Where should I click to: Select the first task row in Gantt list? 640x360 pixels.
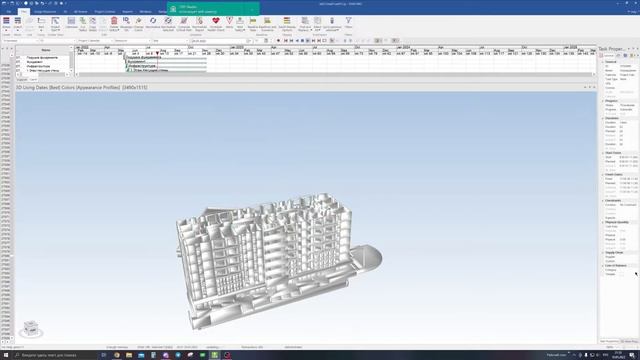tap(42, 58)
